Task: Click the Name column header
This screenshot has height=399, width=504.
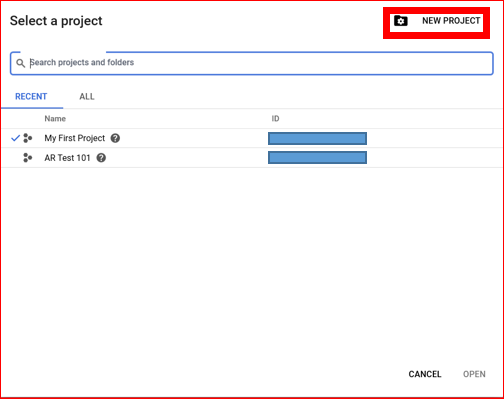Action: coord(55,119)
